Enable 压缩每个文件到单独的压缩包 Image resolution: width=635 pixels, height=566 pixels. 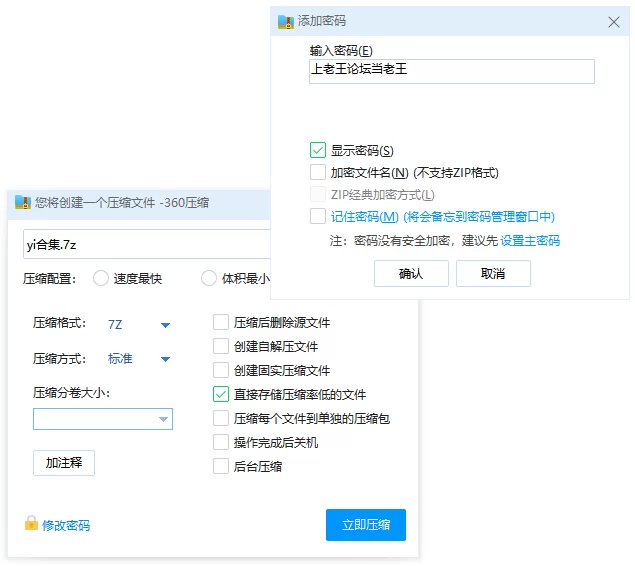(x=221, y=418)
